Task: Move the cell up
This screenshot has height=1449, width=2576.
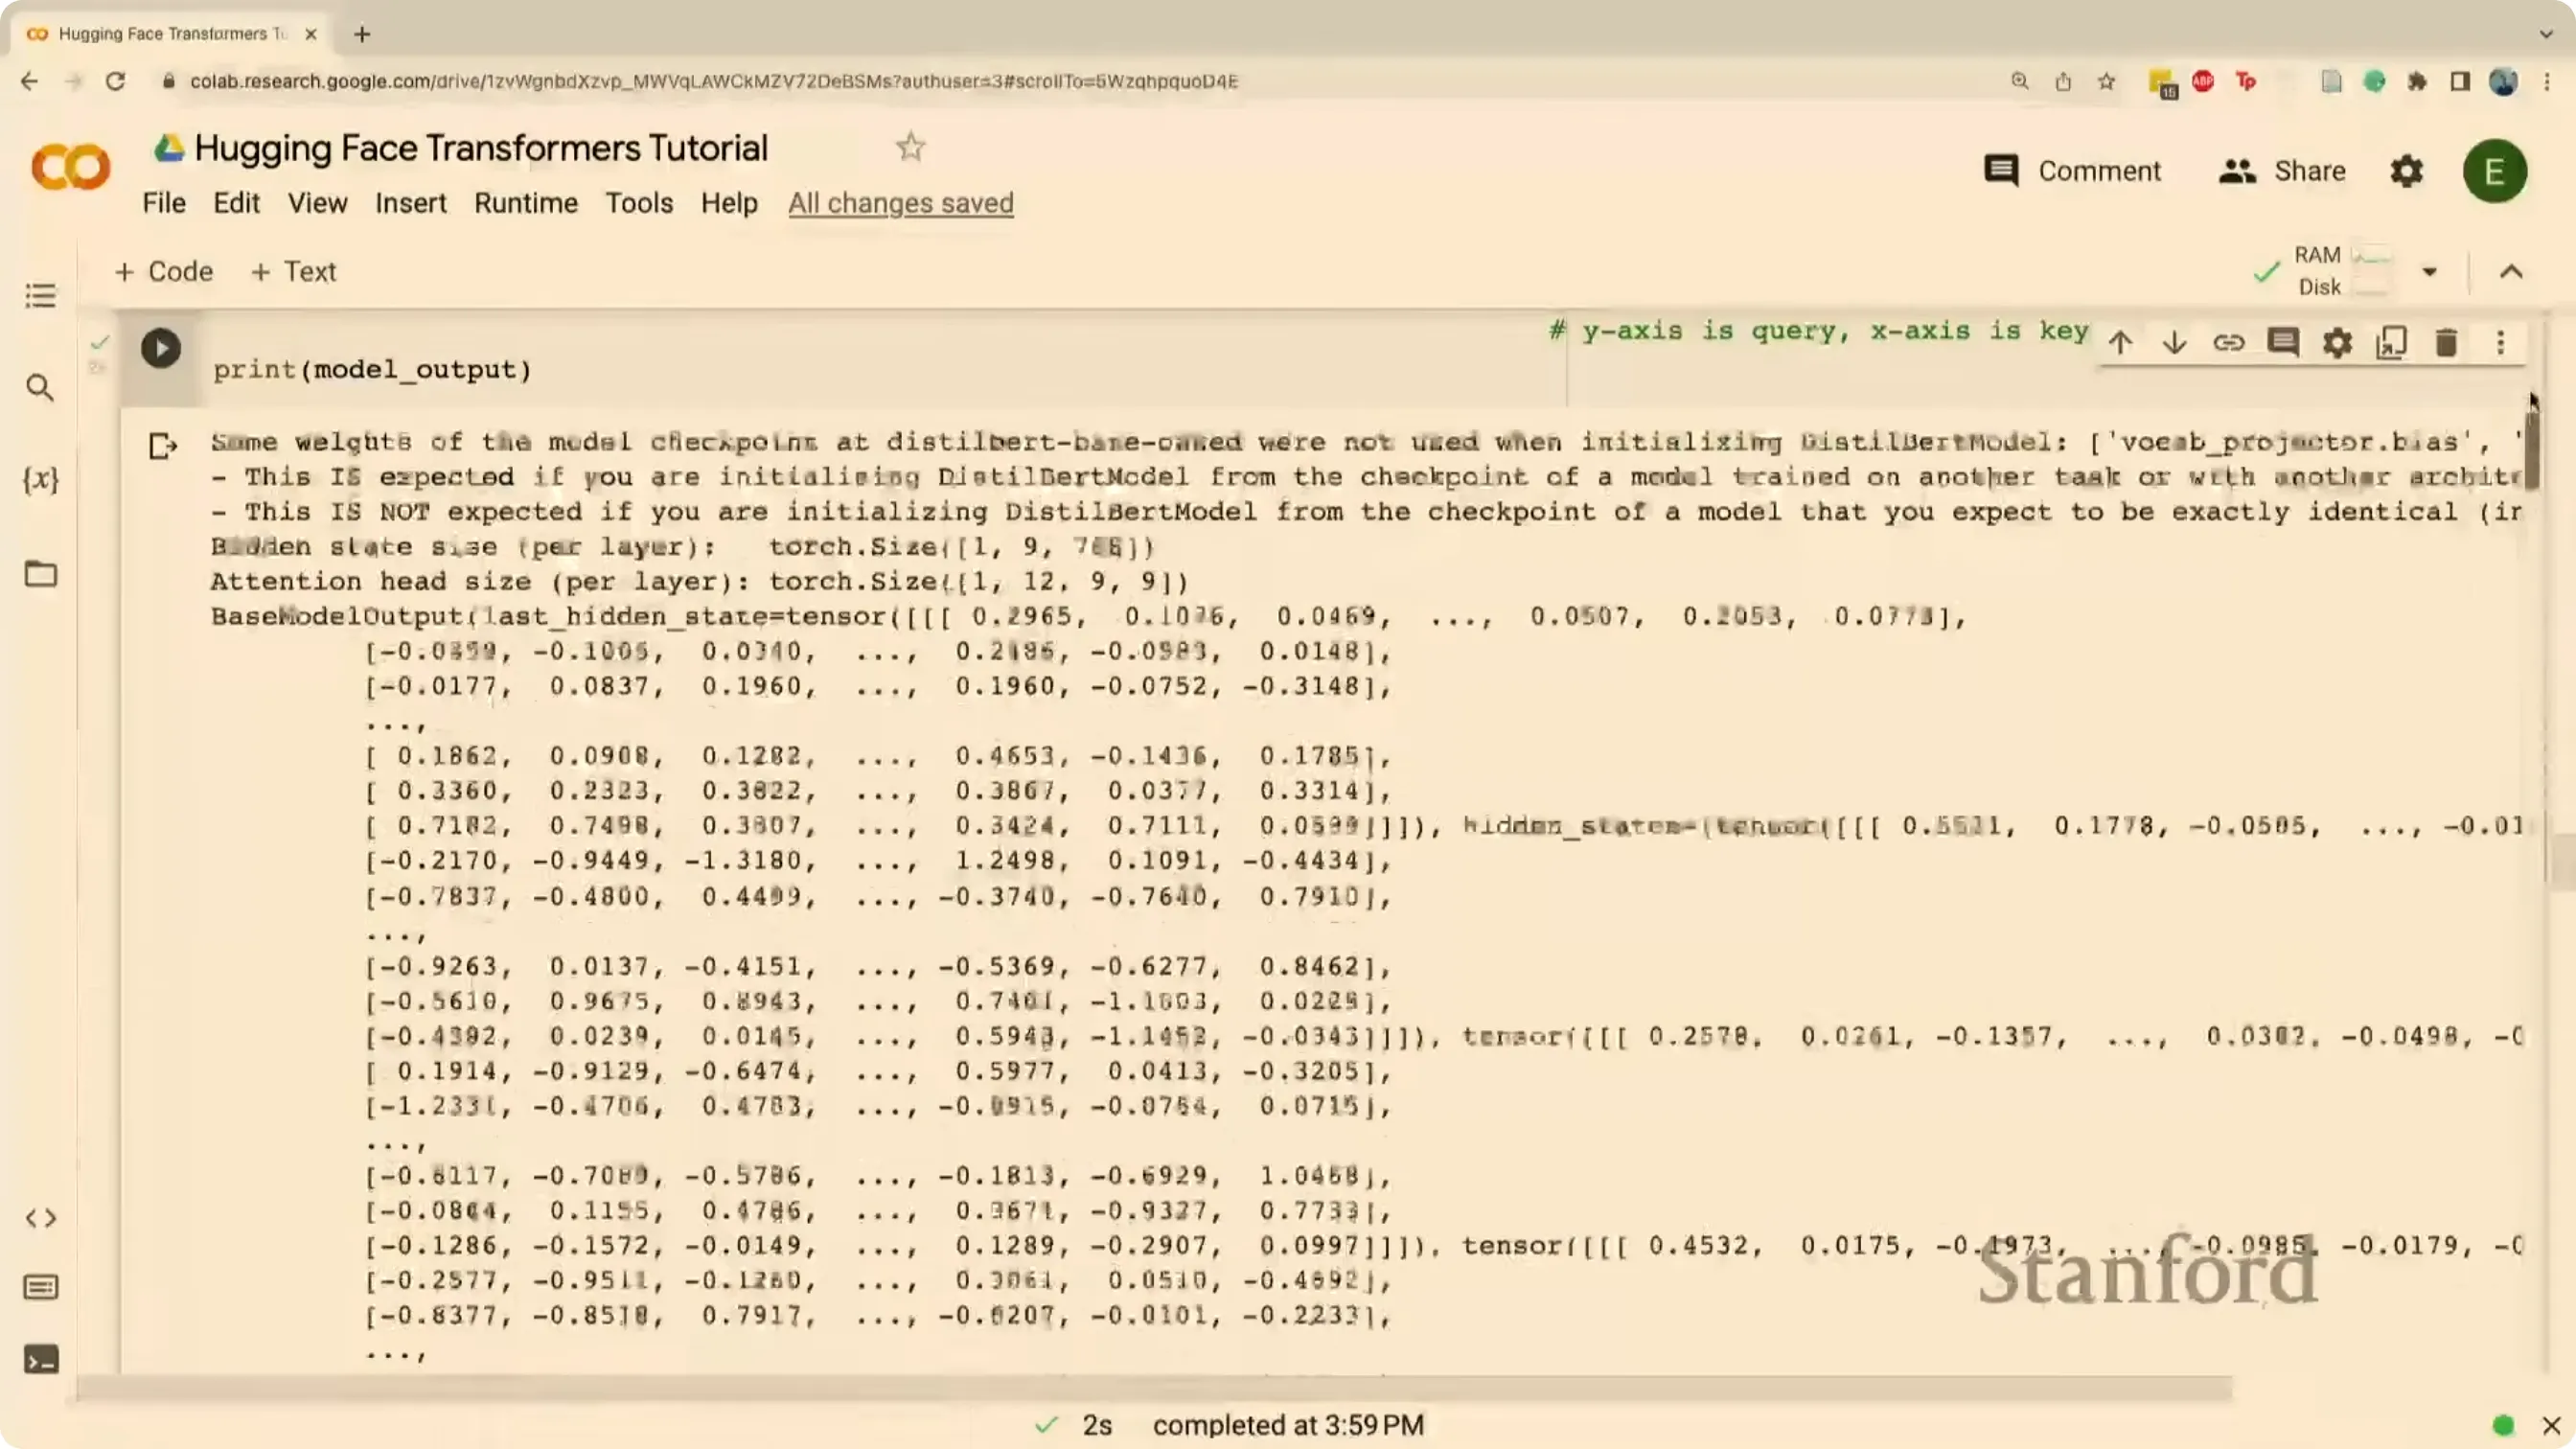Action: [2120, 343]
